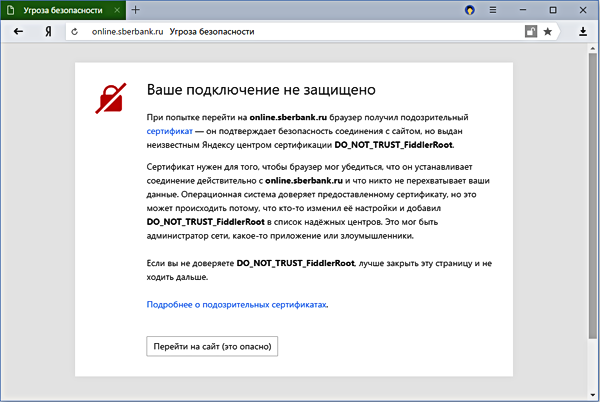Click the yellow-blue extension icon in the title bar

tap(470, 10)
